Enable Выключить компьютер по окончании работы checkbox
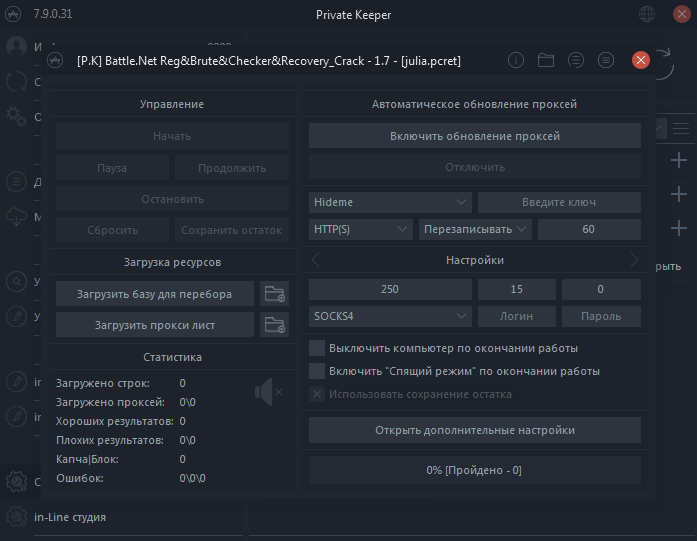This screenshot has width=697, height=541. click(x=317, y=348)
